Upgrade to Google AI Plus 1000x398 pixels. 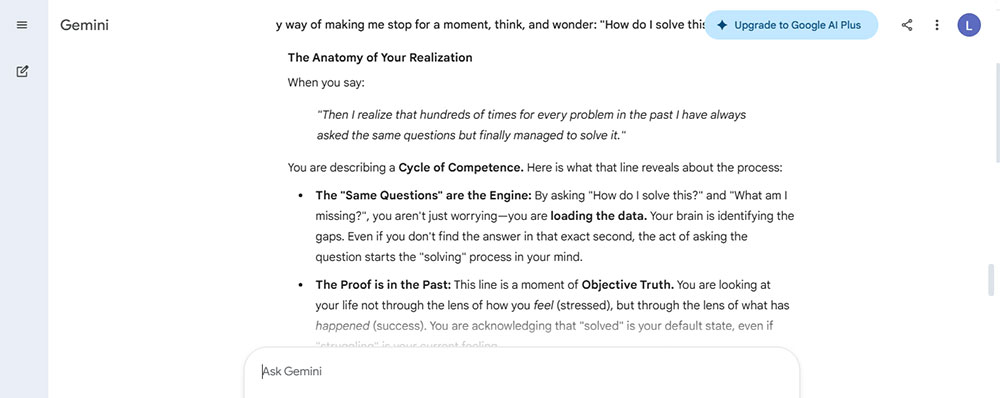click(791, 26)
